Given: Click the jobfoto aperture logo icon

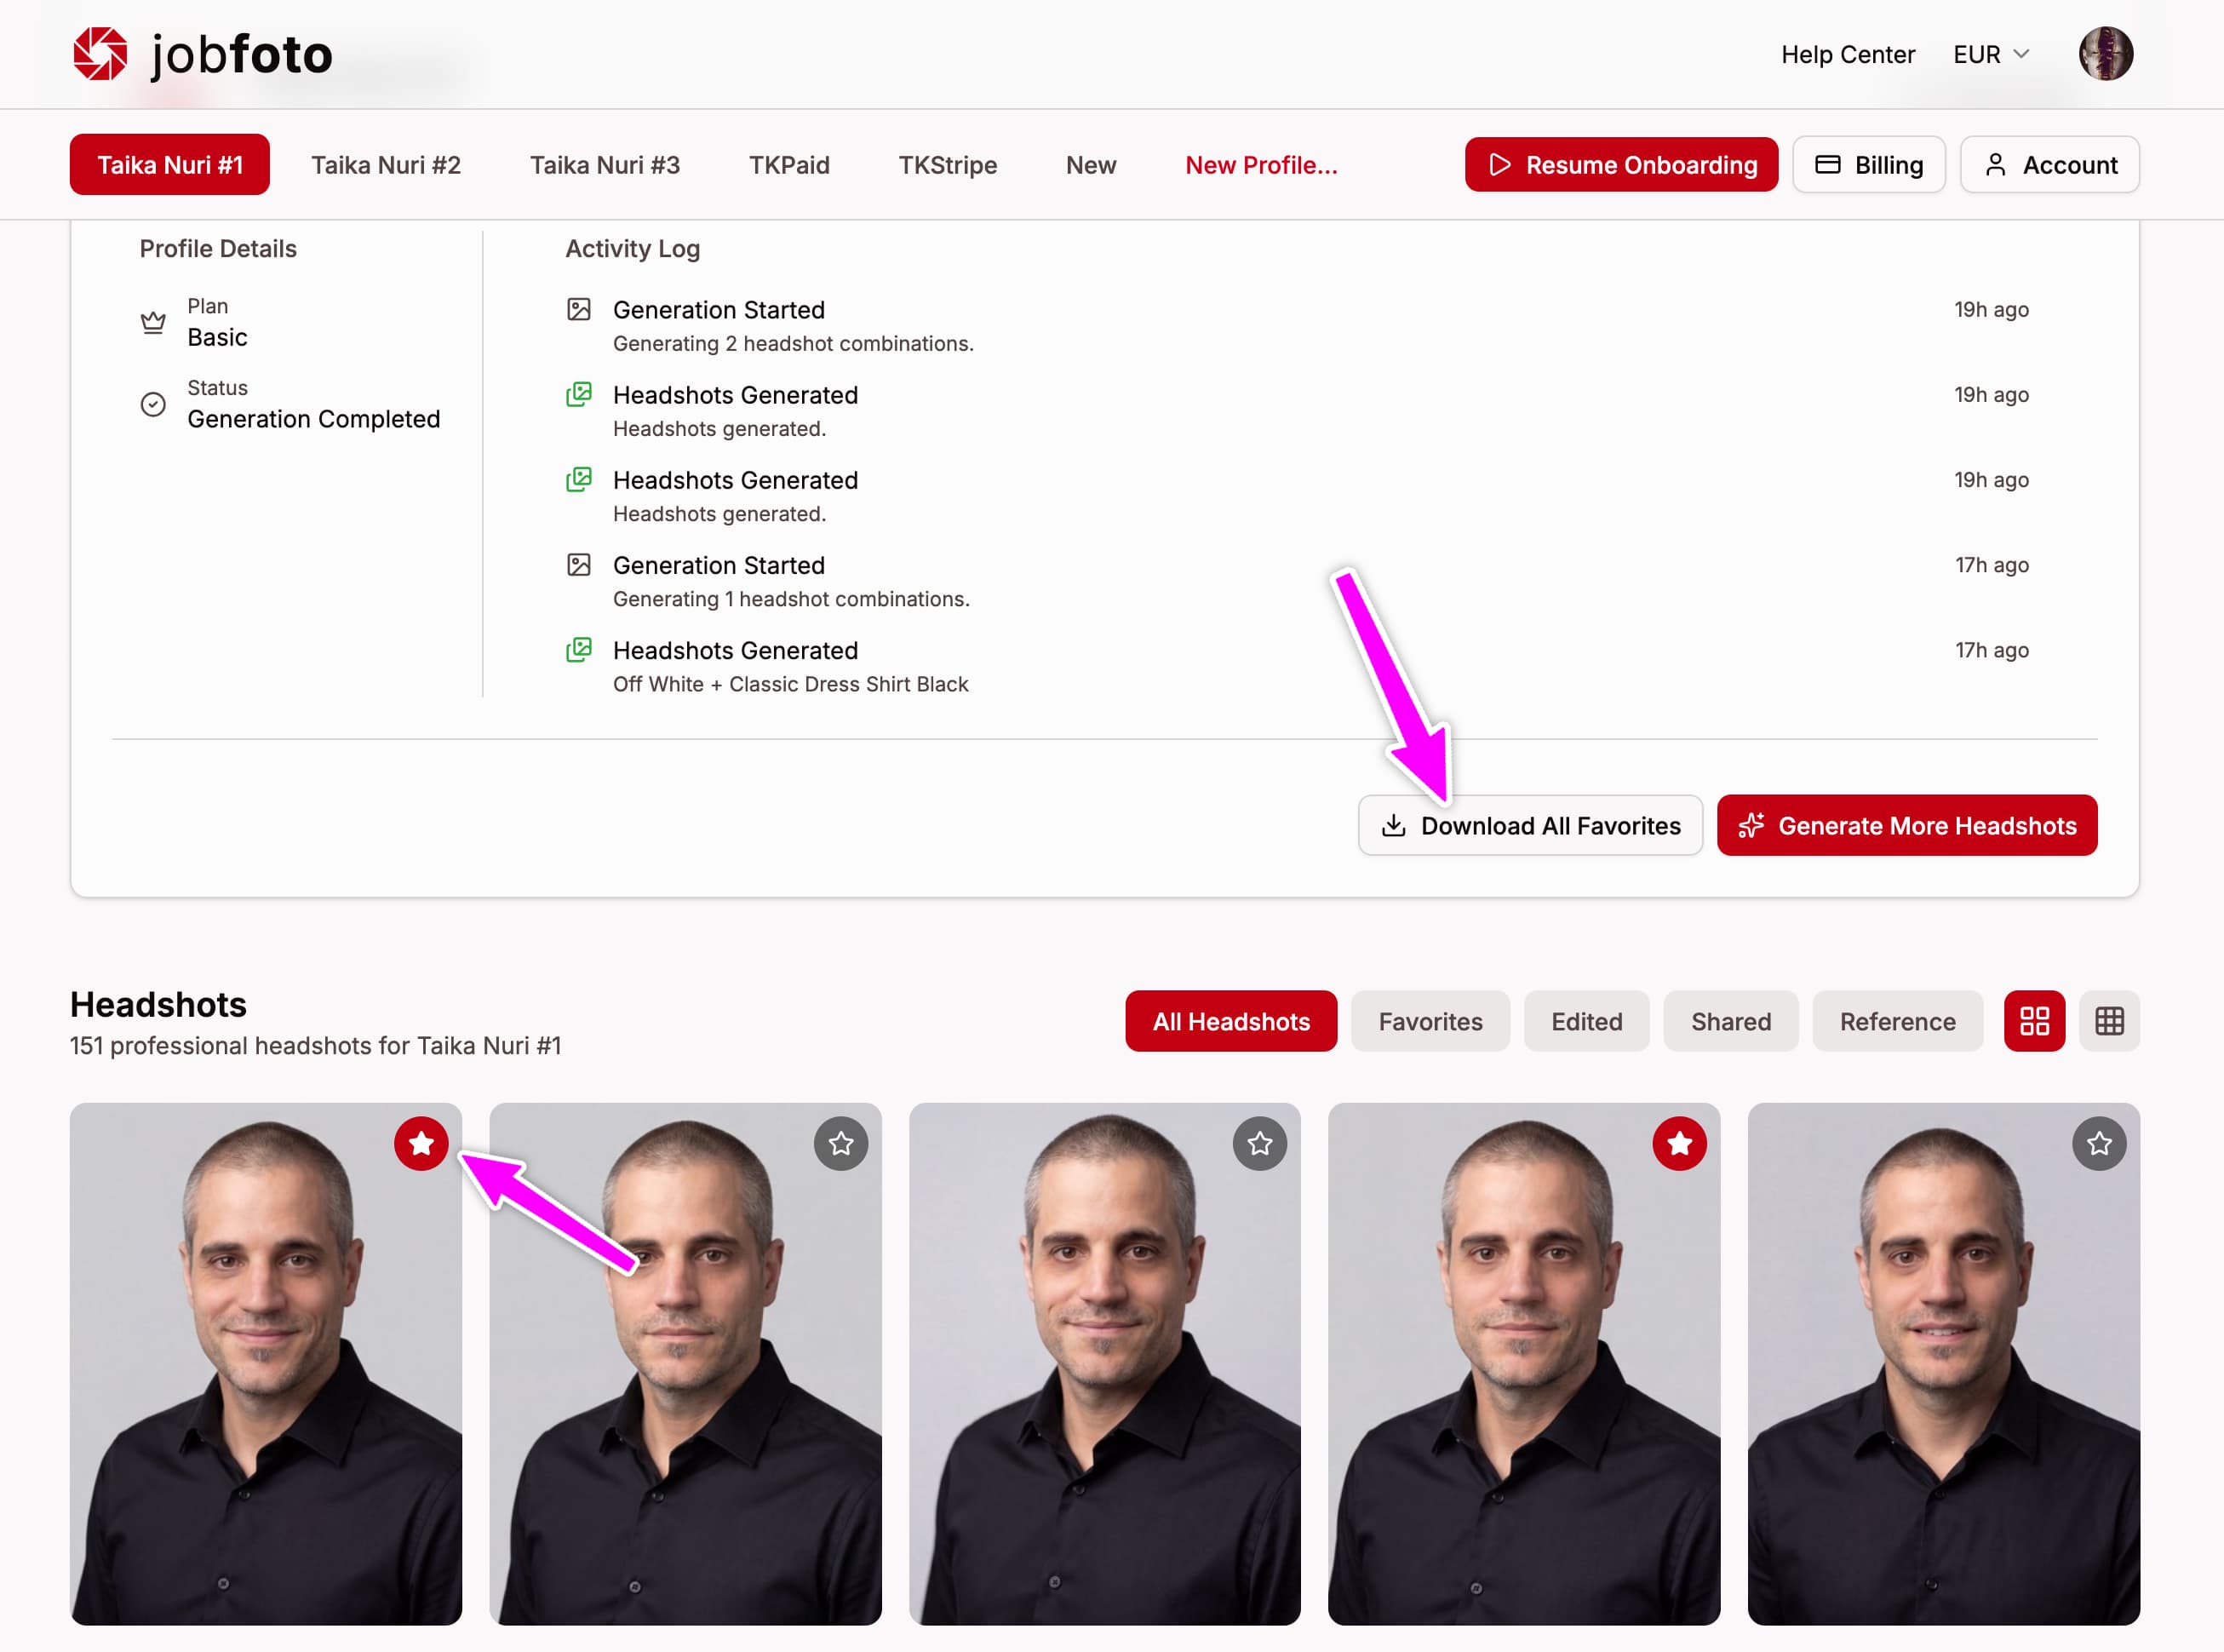Looking at the screenshot, I should 100,53.
